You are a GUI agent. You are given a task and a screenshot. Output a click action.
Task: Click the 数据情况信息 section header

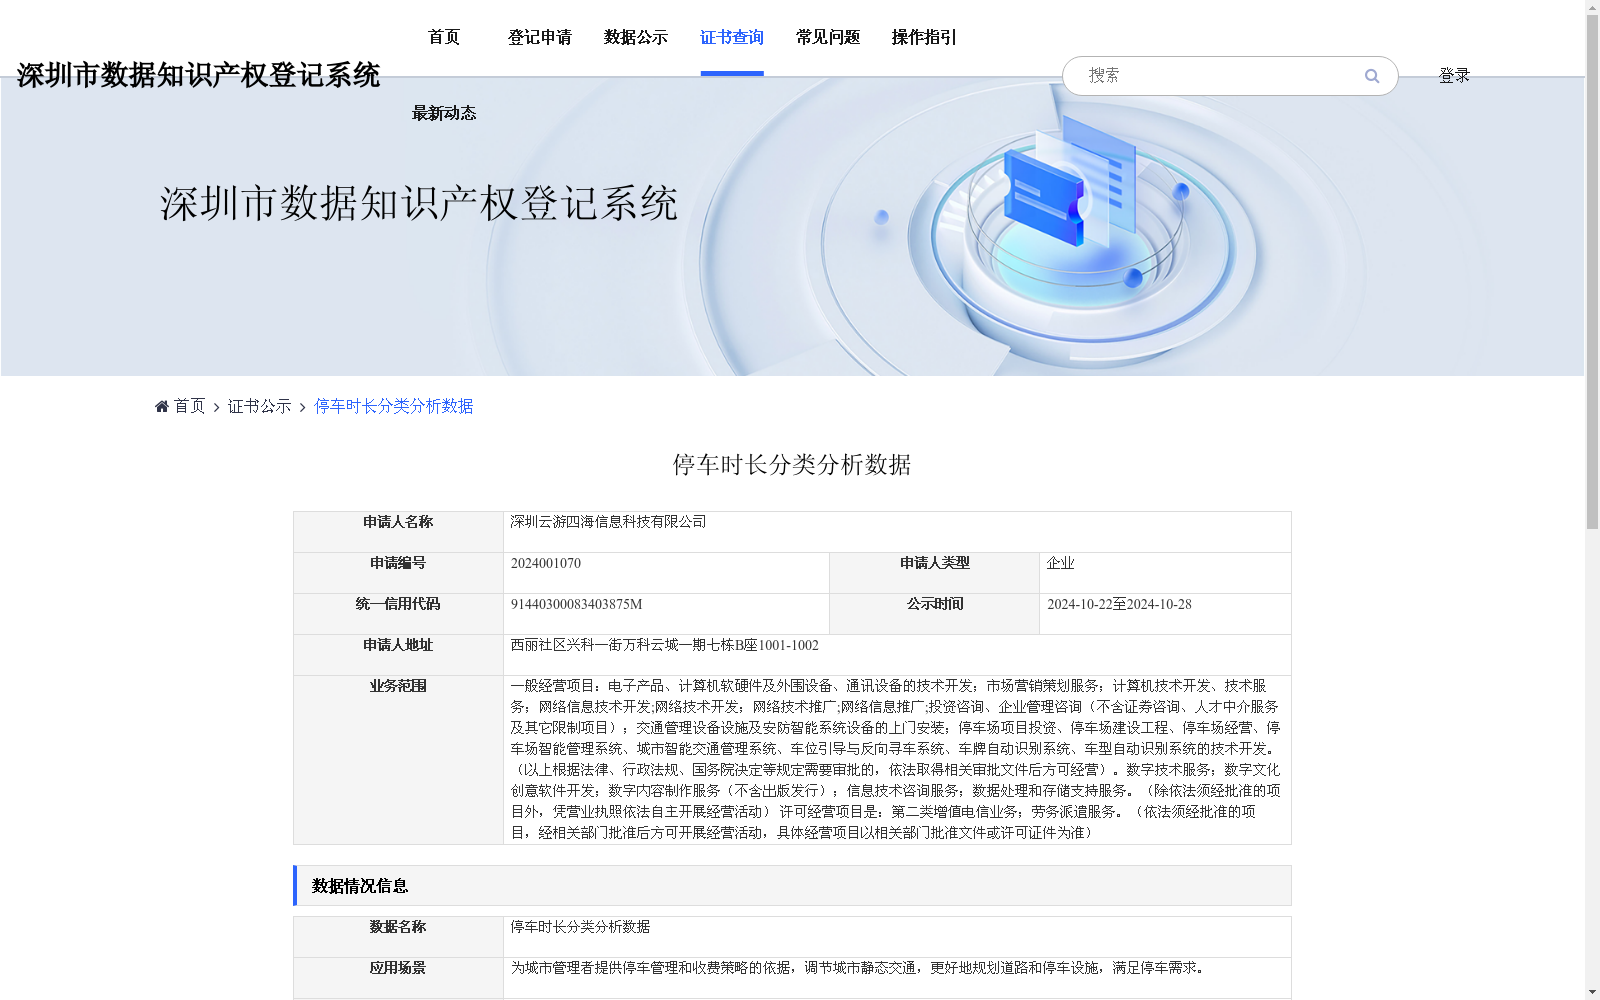pos(792,886)
